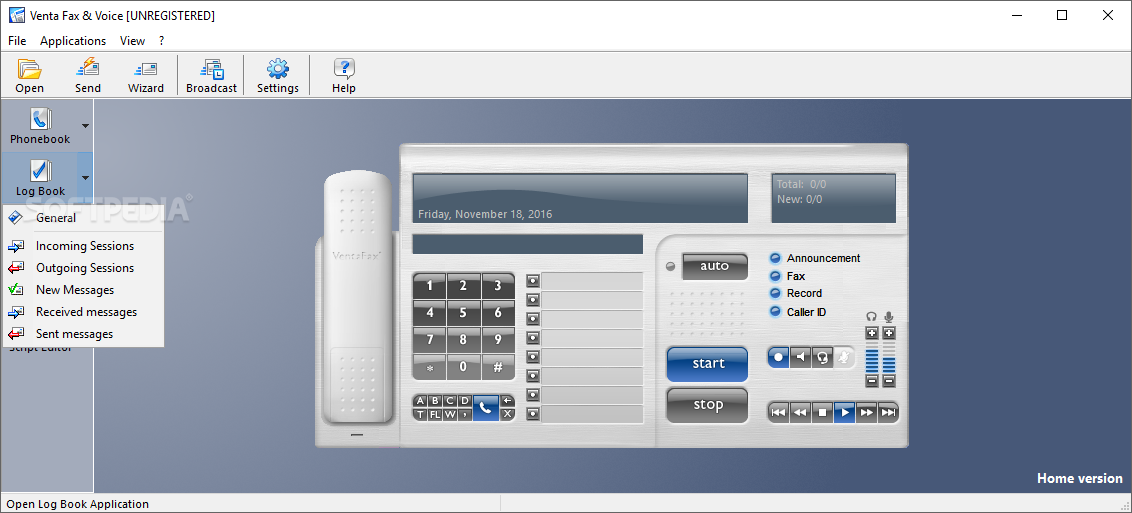Choose Incoming Sessions from the menu
1132x513 pixels.
(83, 246)
